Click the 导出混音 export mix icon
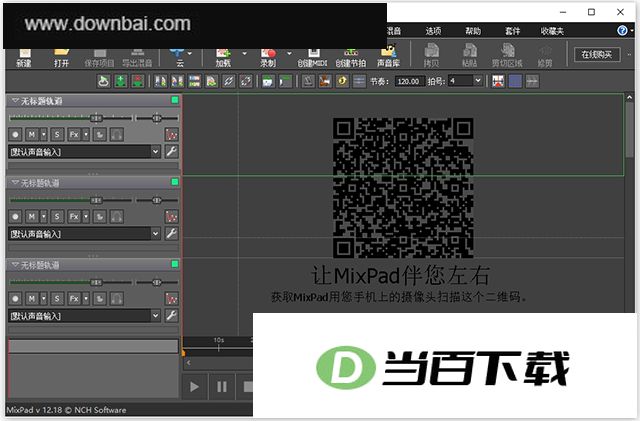Screen dimensions: 640x421 (x=137, y=57)
